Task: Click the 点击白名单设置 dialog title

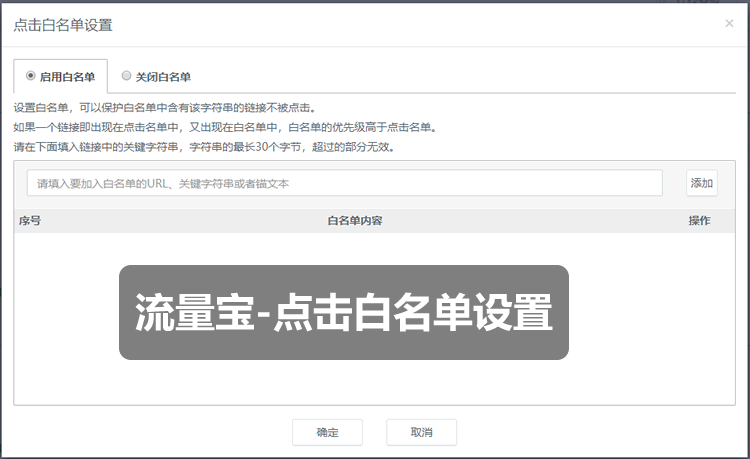Action: tap(63, 25)
